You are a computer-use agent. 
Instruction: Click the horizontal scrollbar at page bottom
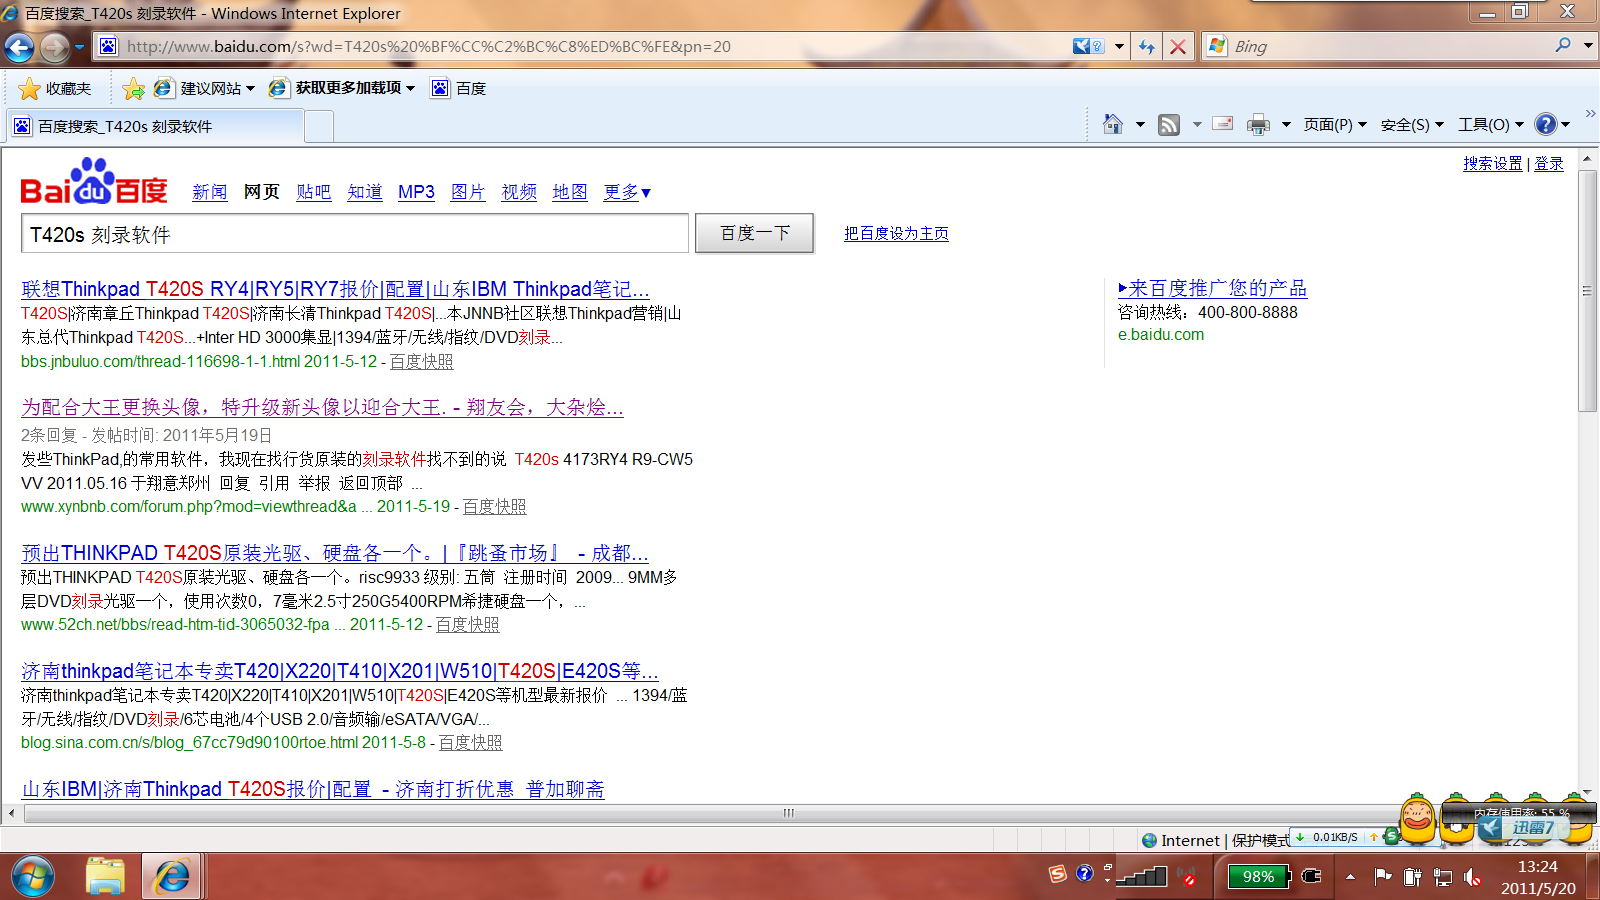click(x=788, y=813)
